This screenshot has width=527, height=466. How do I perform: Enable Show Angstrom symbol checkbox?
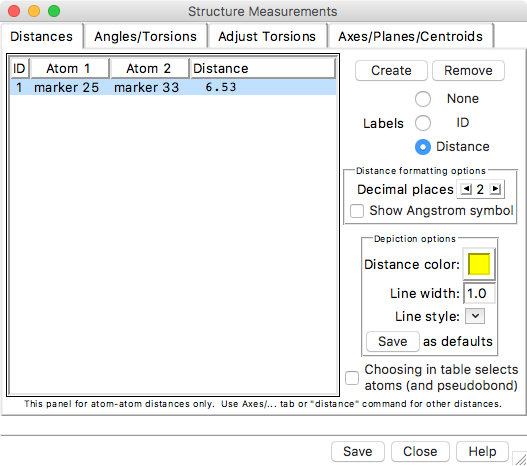[357, 211]
